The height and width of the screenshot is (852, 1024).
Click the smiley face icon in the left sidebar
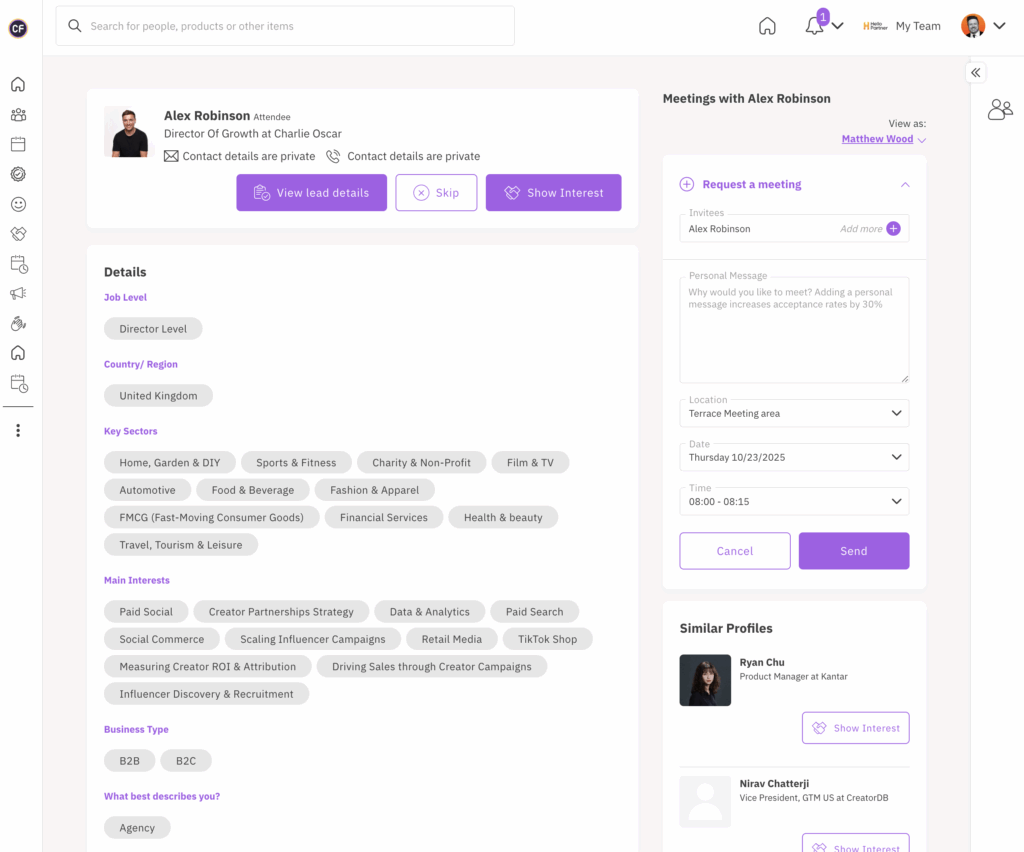pyautogui.click(x=18, y=204)
